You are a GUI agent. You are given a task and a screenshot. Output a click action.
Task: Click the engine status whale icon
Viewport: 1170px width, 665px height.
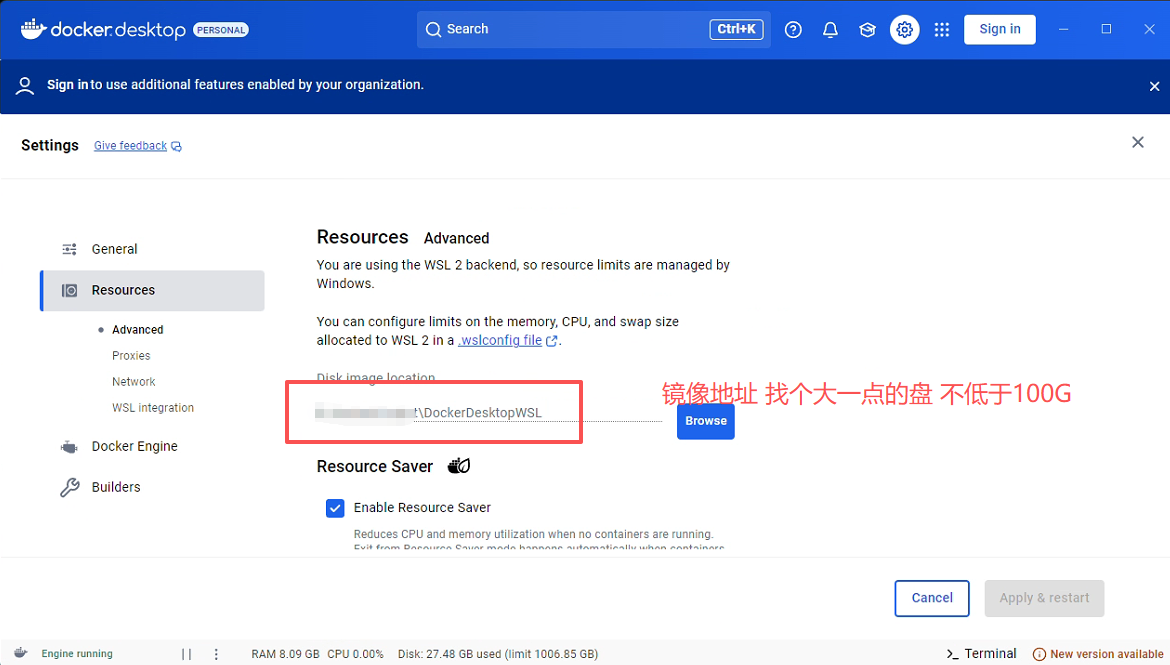coord(21,653)
